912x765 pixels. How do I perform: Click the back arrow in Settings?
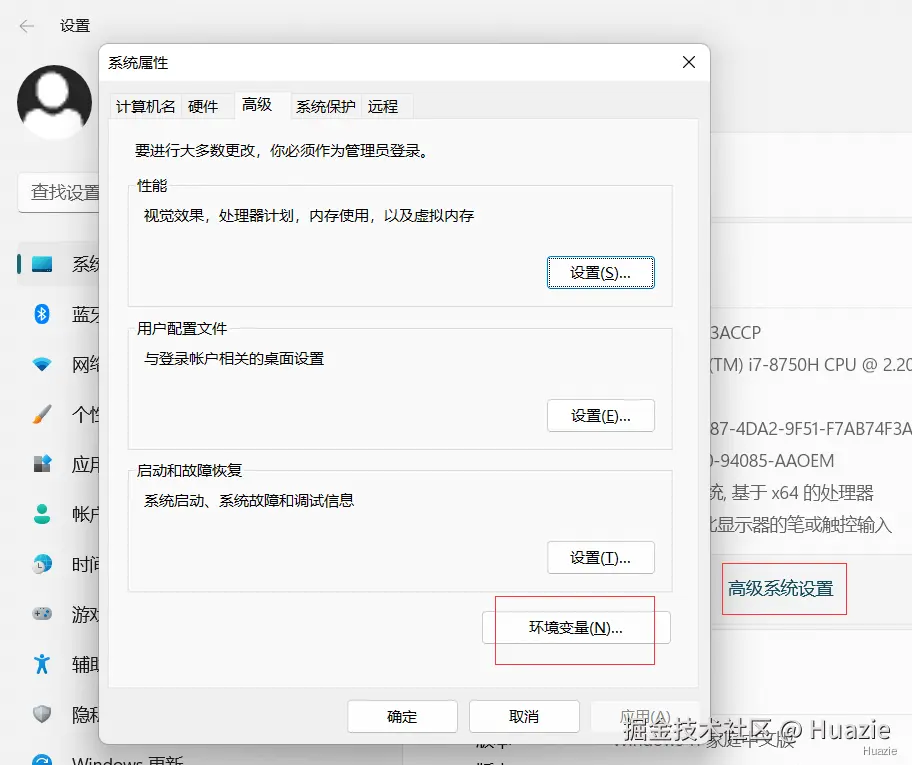27,26
